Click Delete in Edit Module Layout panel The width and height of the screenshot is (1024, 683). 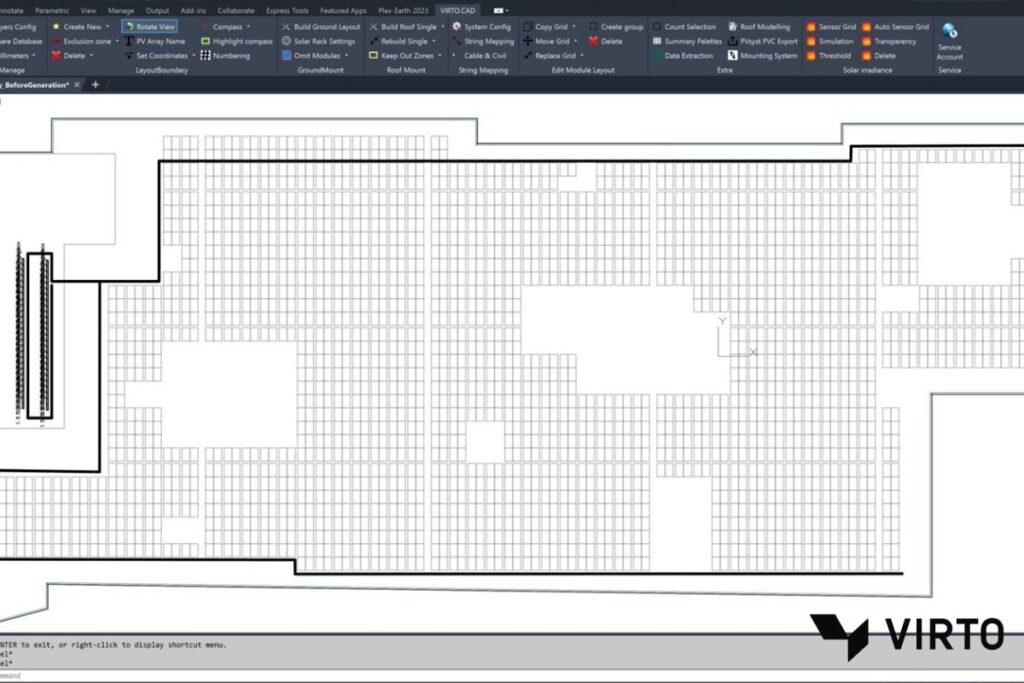(605, 41)
